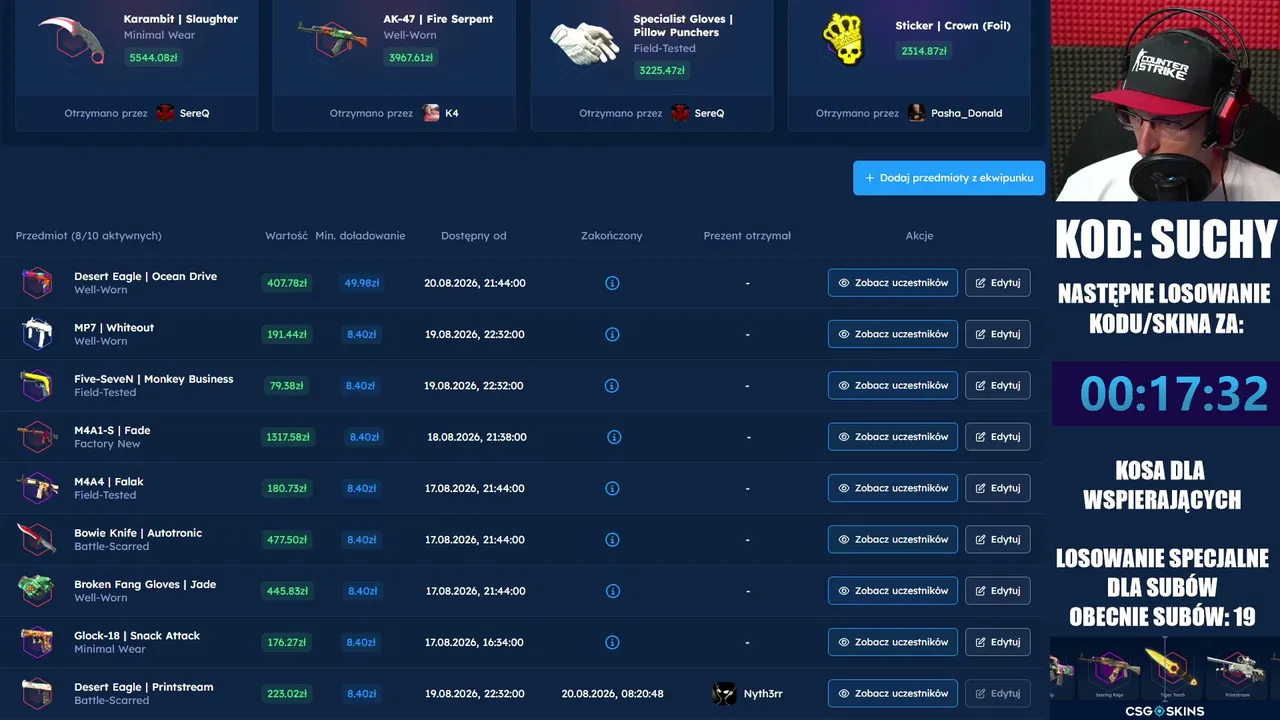
Task: Edit the MP7 Whiteout giveaway
Action: point(998,334)
